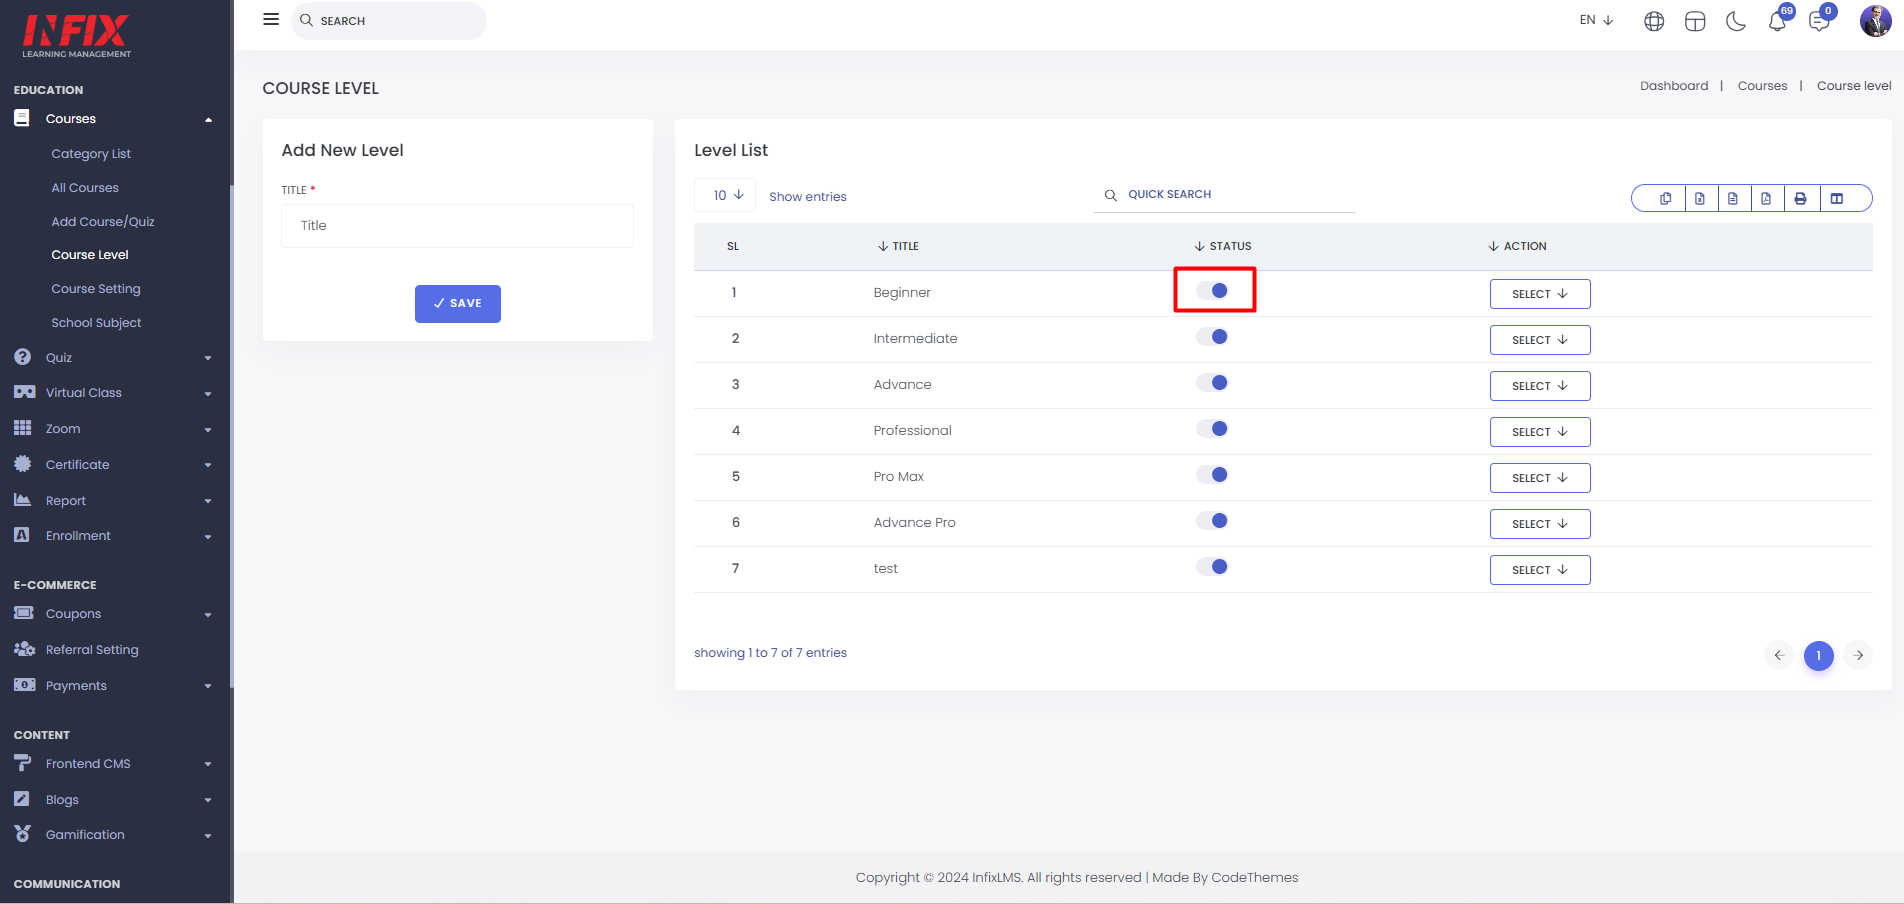Print the level list table
Screen dimensions: 1904x904
point(1800,198)
